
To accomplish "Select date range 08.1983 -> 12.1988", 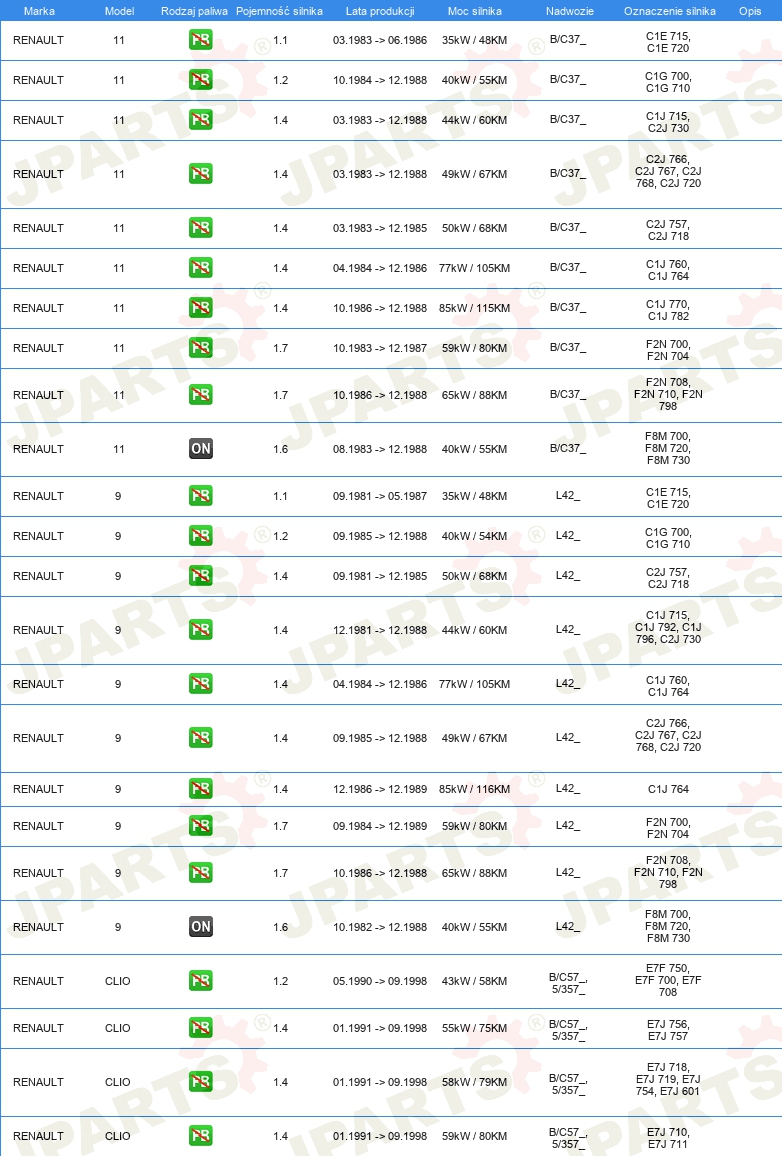I will (380, 449).
